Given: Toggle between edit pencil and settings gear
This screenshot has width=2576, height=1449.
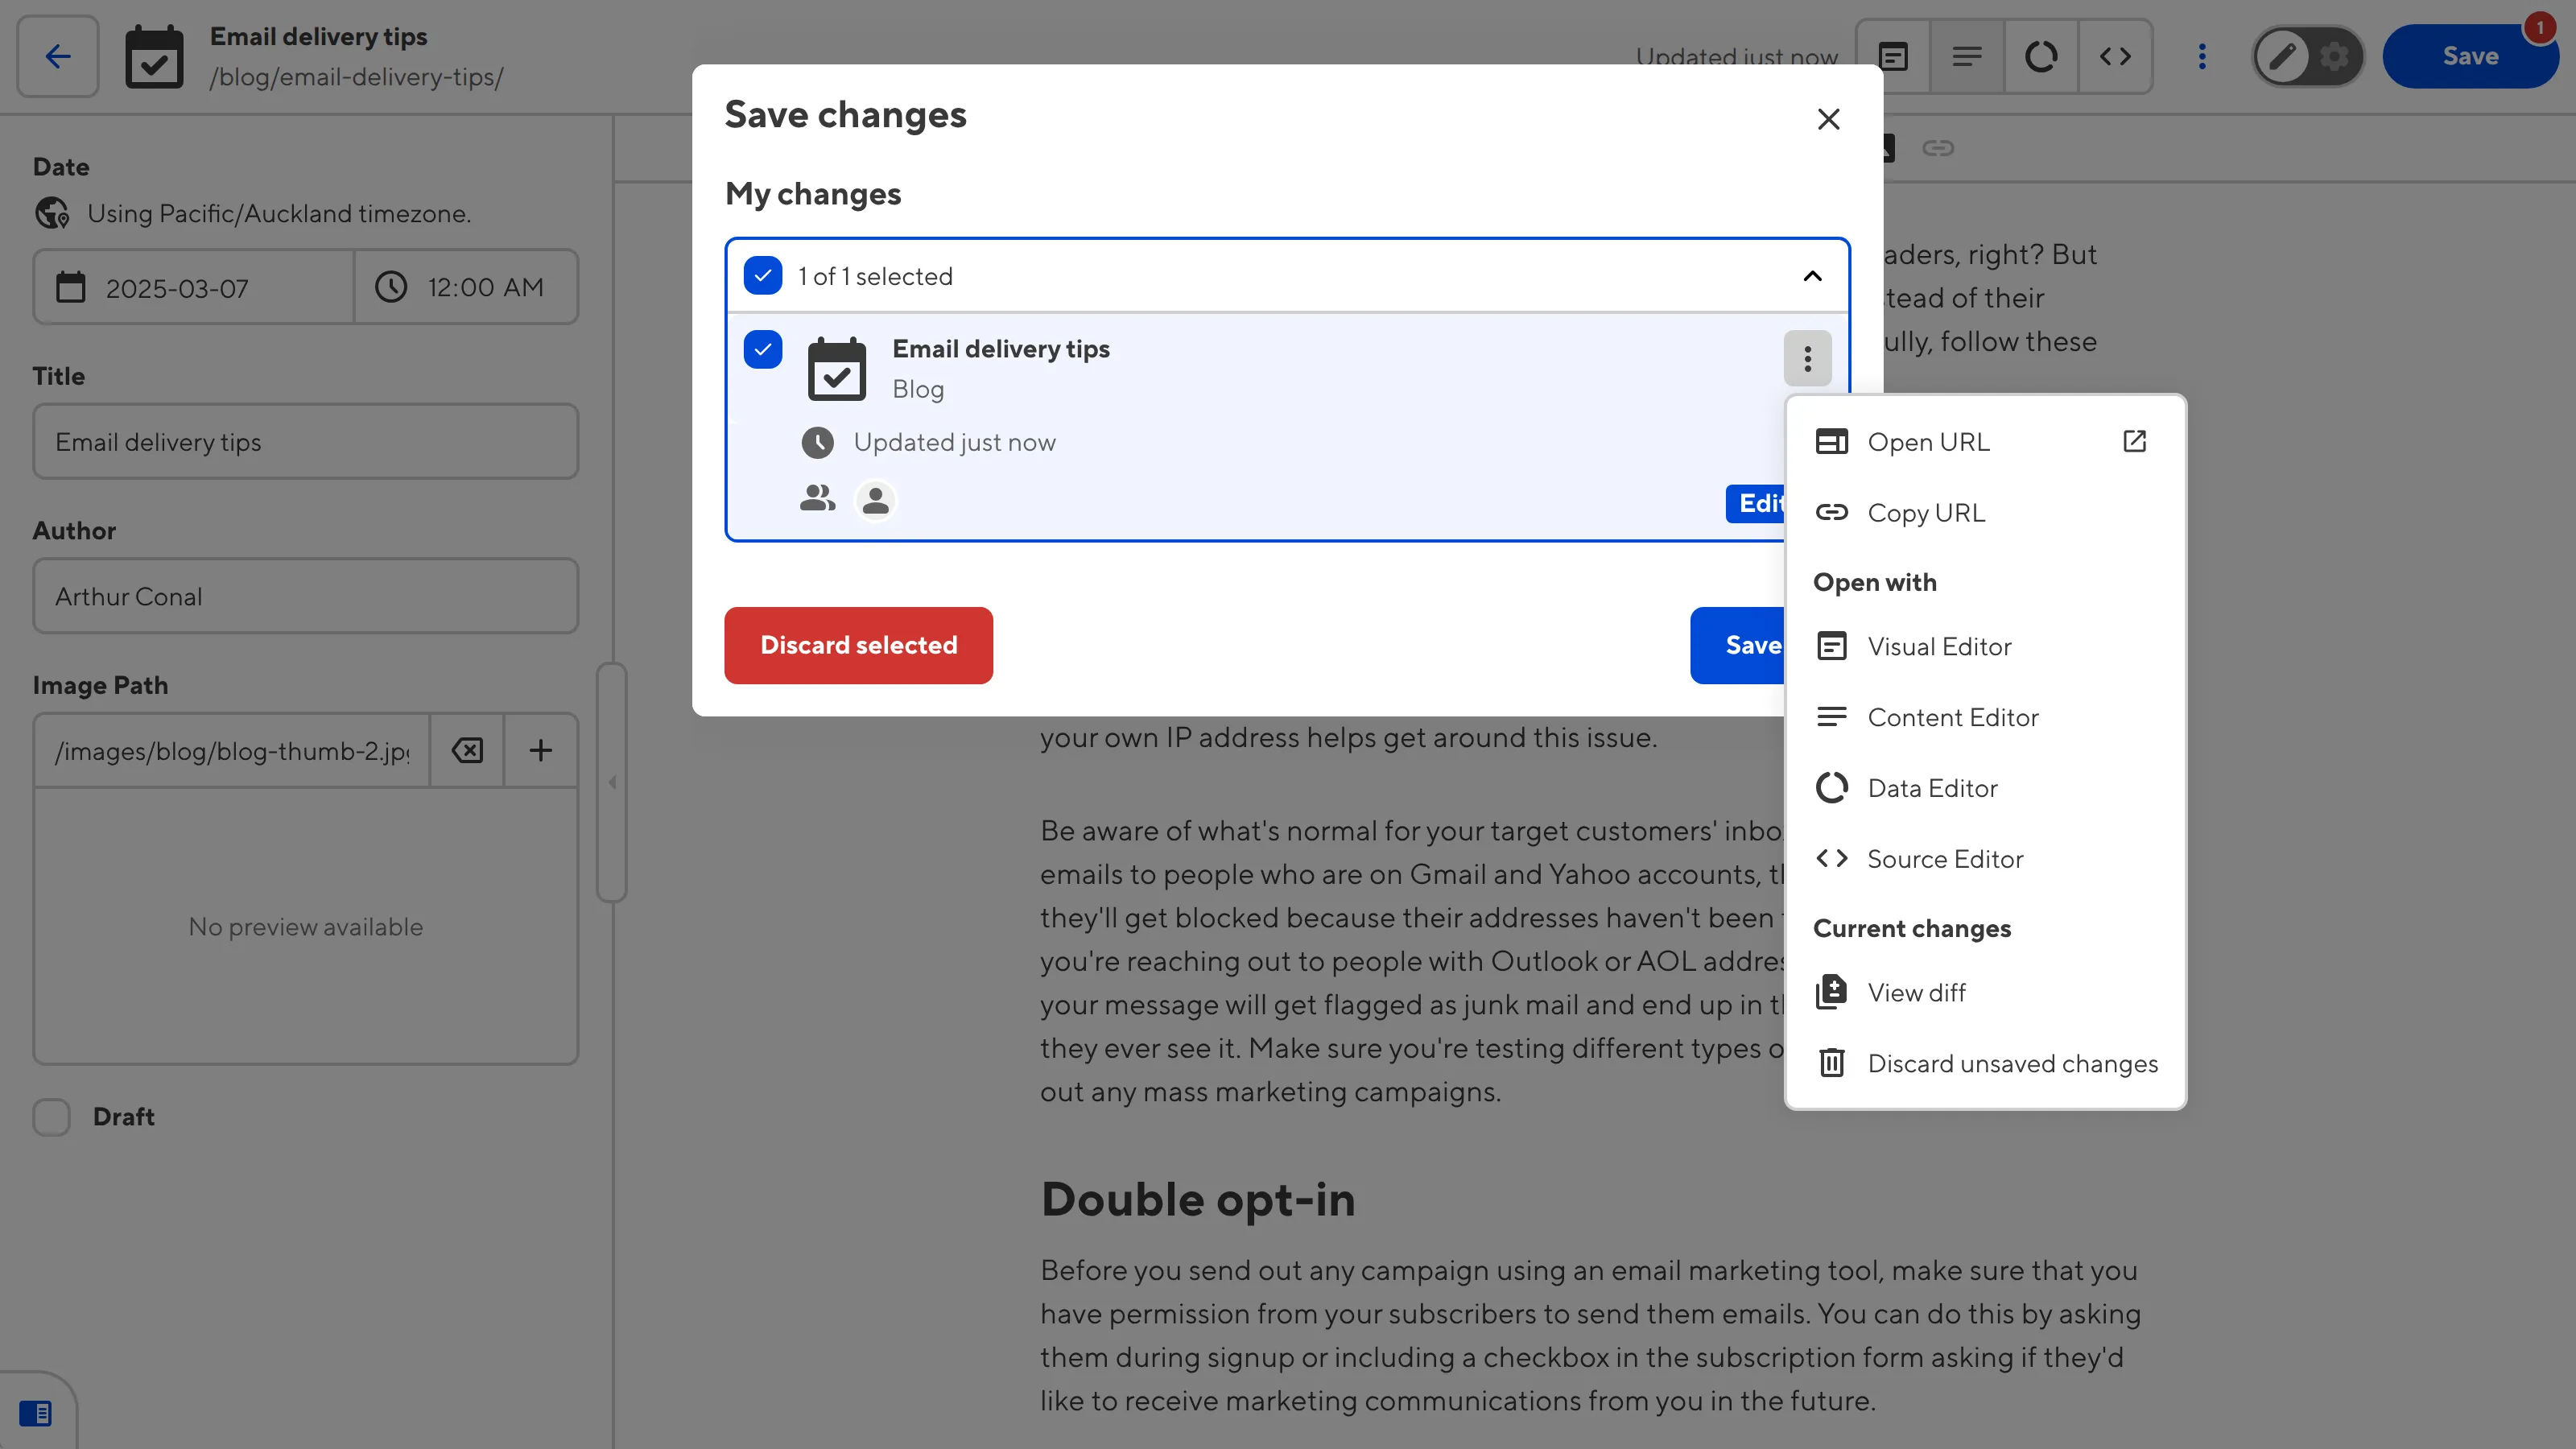Looking at the screenshot, I should tap(2307, 56).
